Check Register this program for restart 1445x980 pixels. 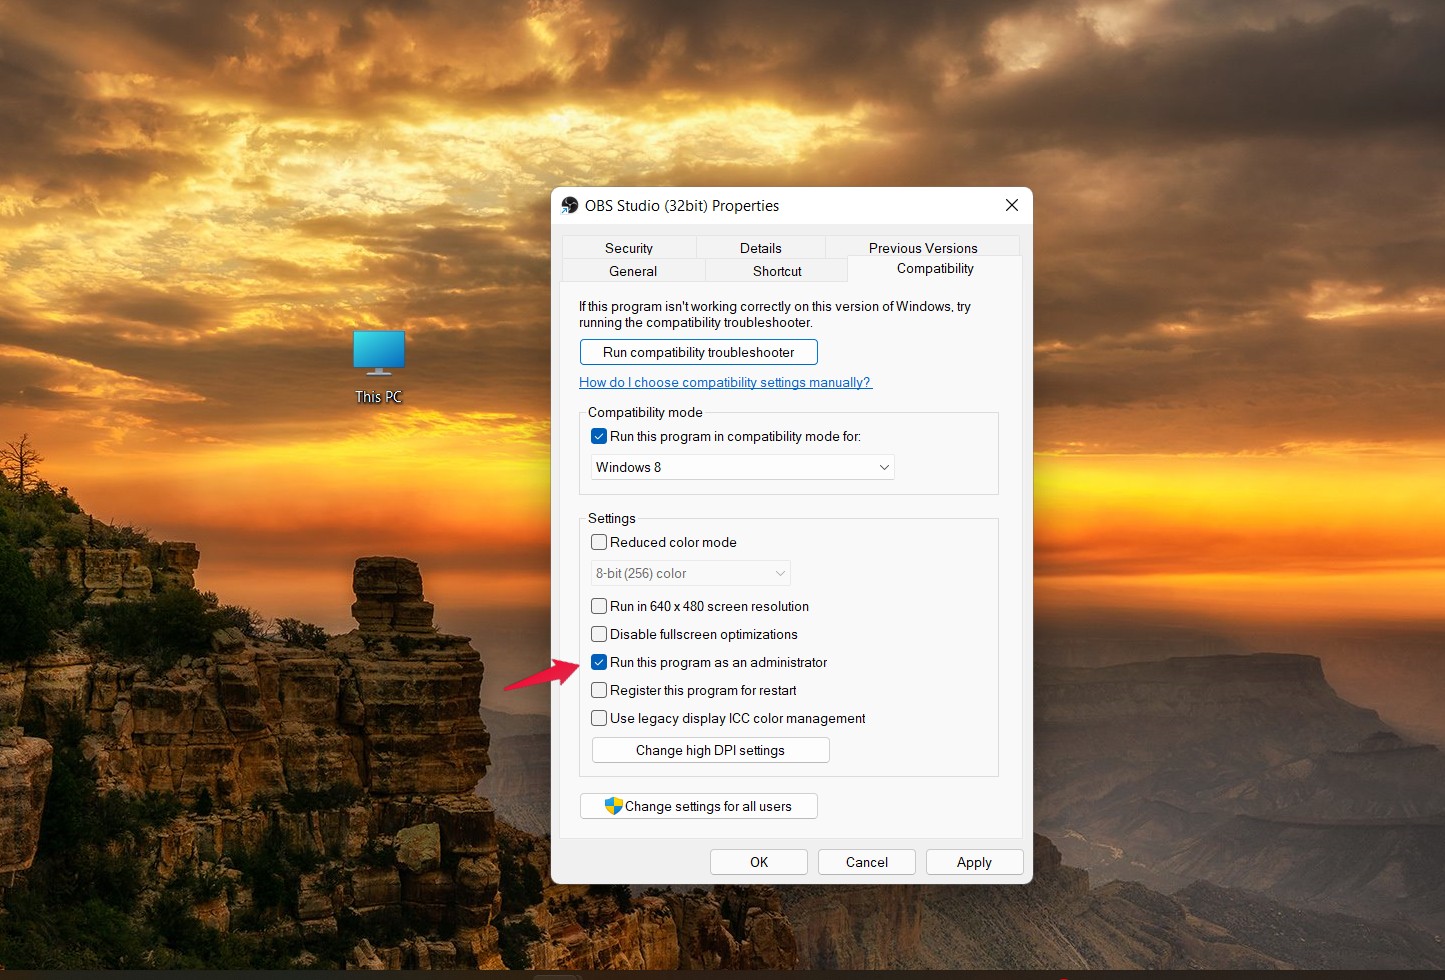(x=599, y=690)
